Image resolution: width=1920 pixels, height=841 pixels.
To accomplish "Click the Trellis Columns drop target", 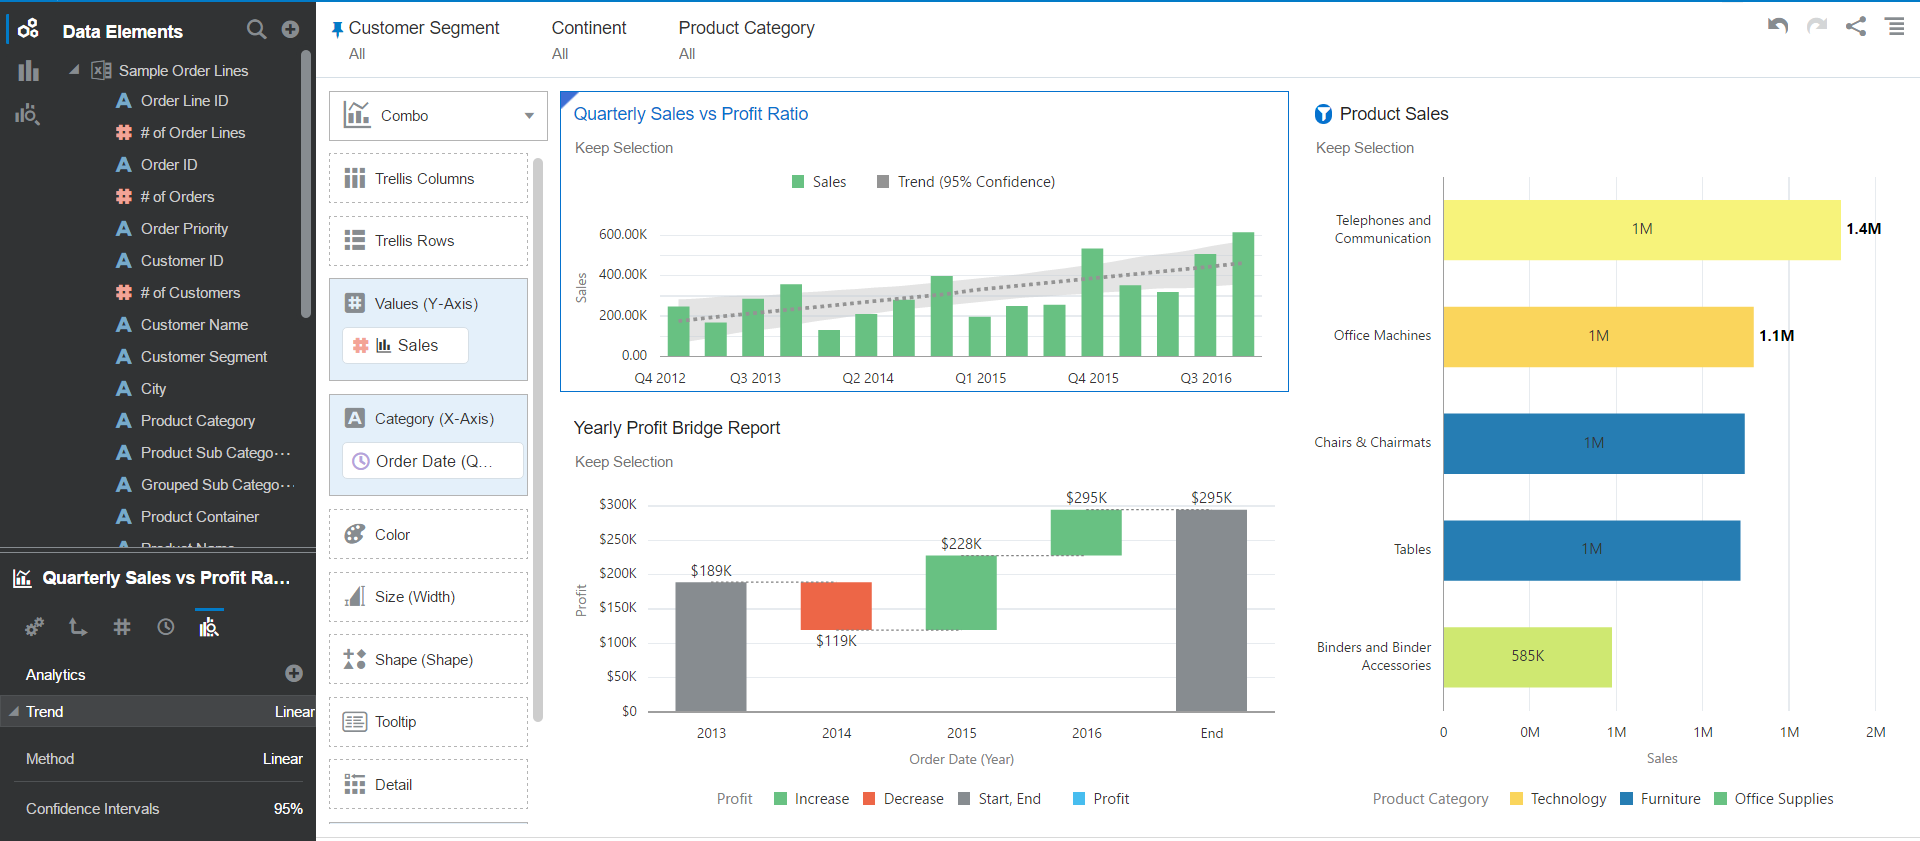I will coord(428,178).
